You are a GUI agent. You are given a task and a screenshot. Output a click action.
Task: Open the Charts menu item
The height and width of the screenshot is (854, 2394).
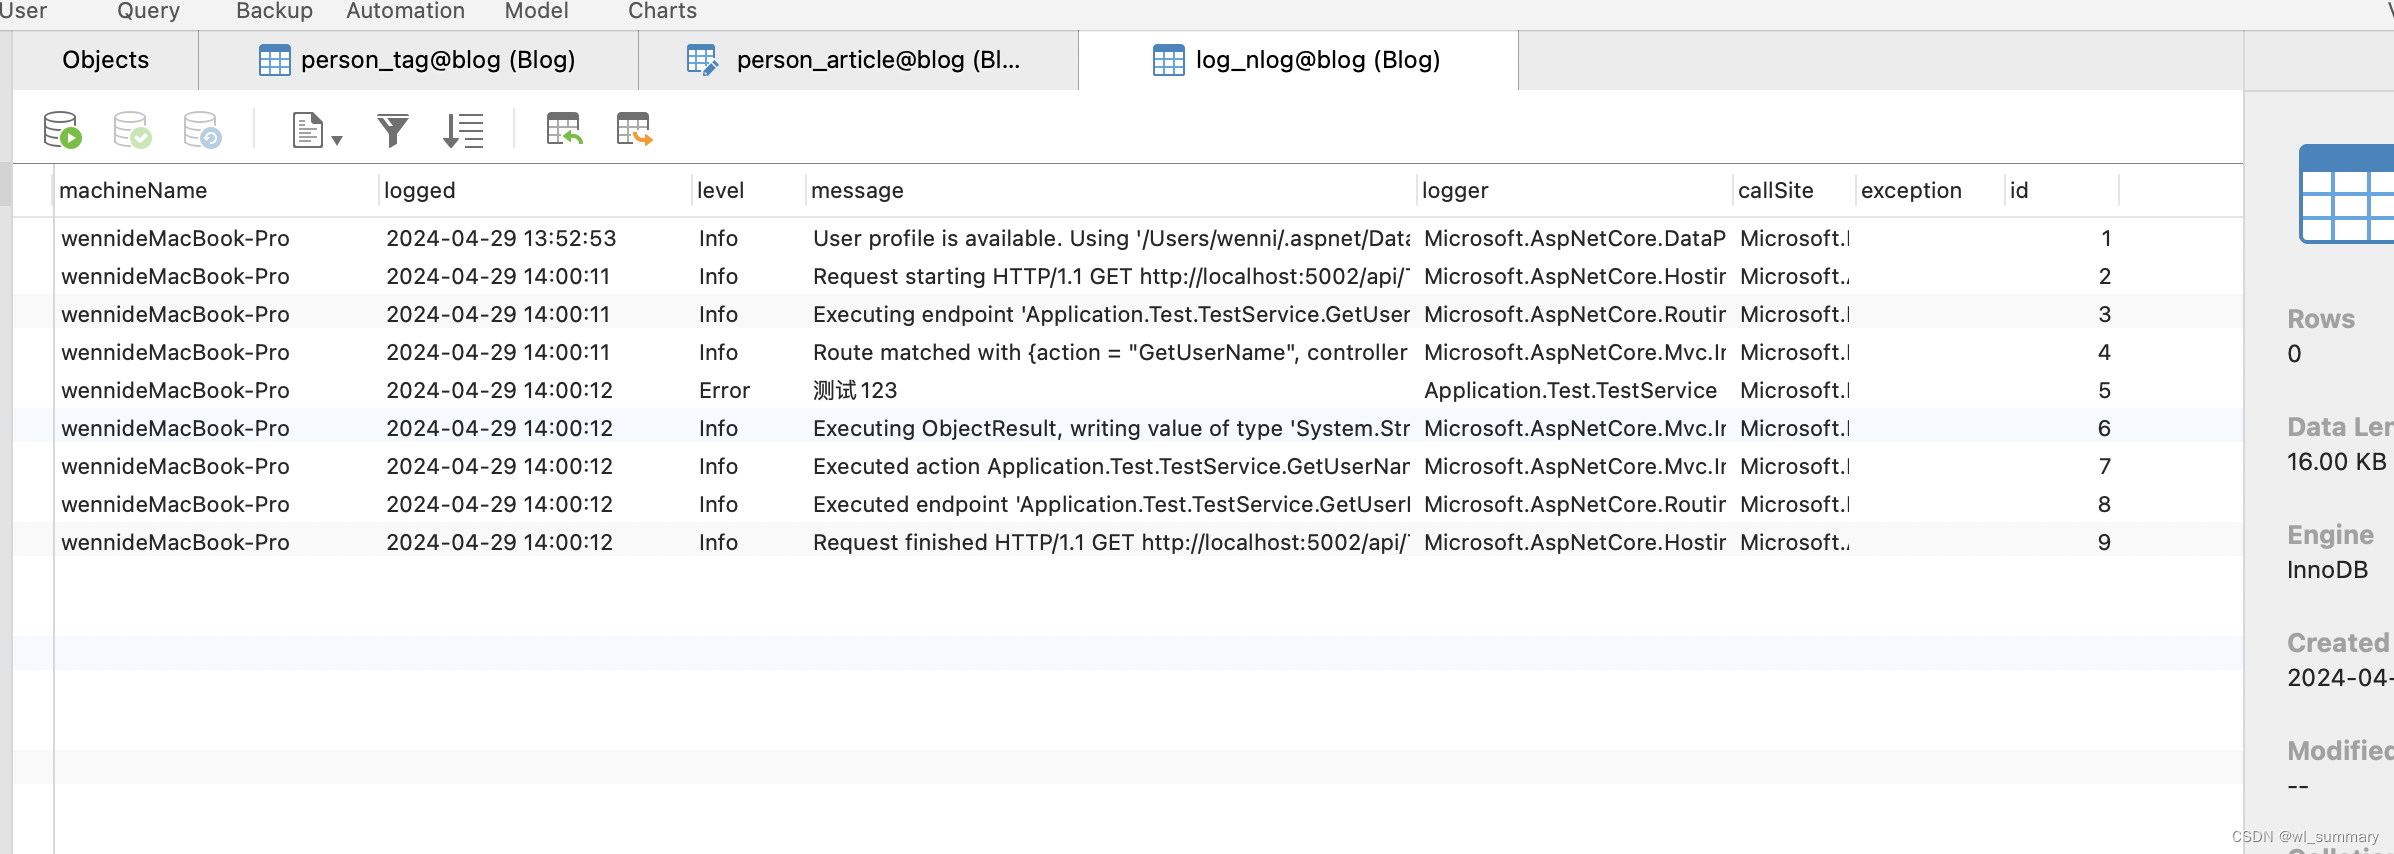click(x=662, y=11)
